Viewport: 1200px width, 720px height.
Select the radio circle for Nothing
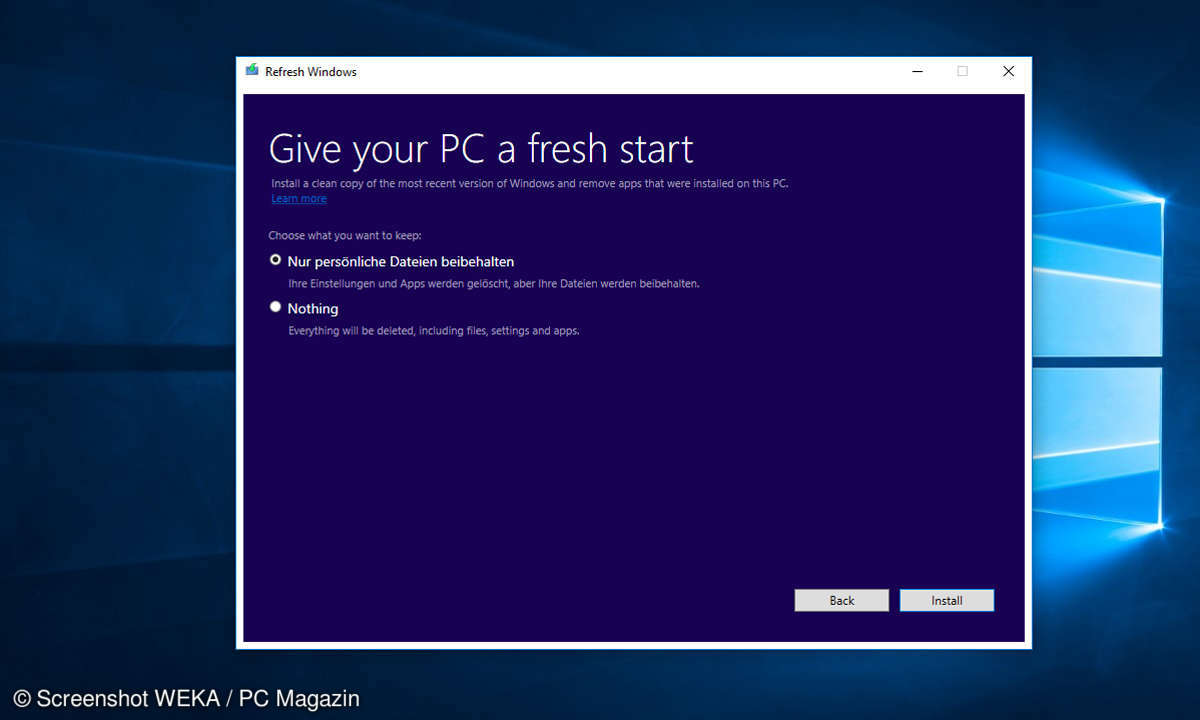point(276,307)
